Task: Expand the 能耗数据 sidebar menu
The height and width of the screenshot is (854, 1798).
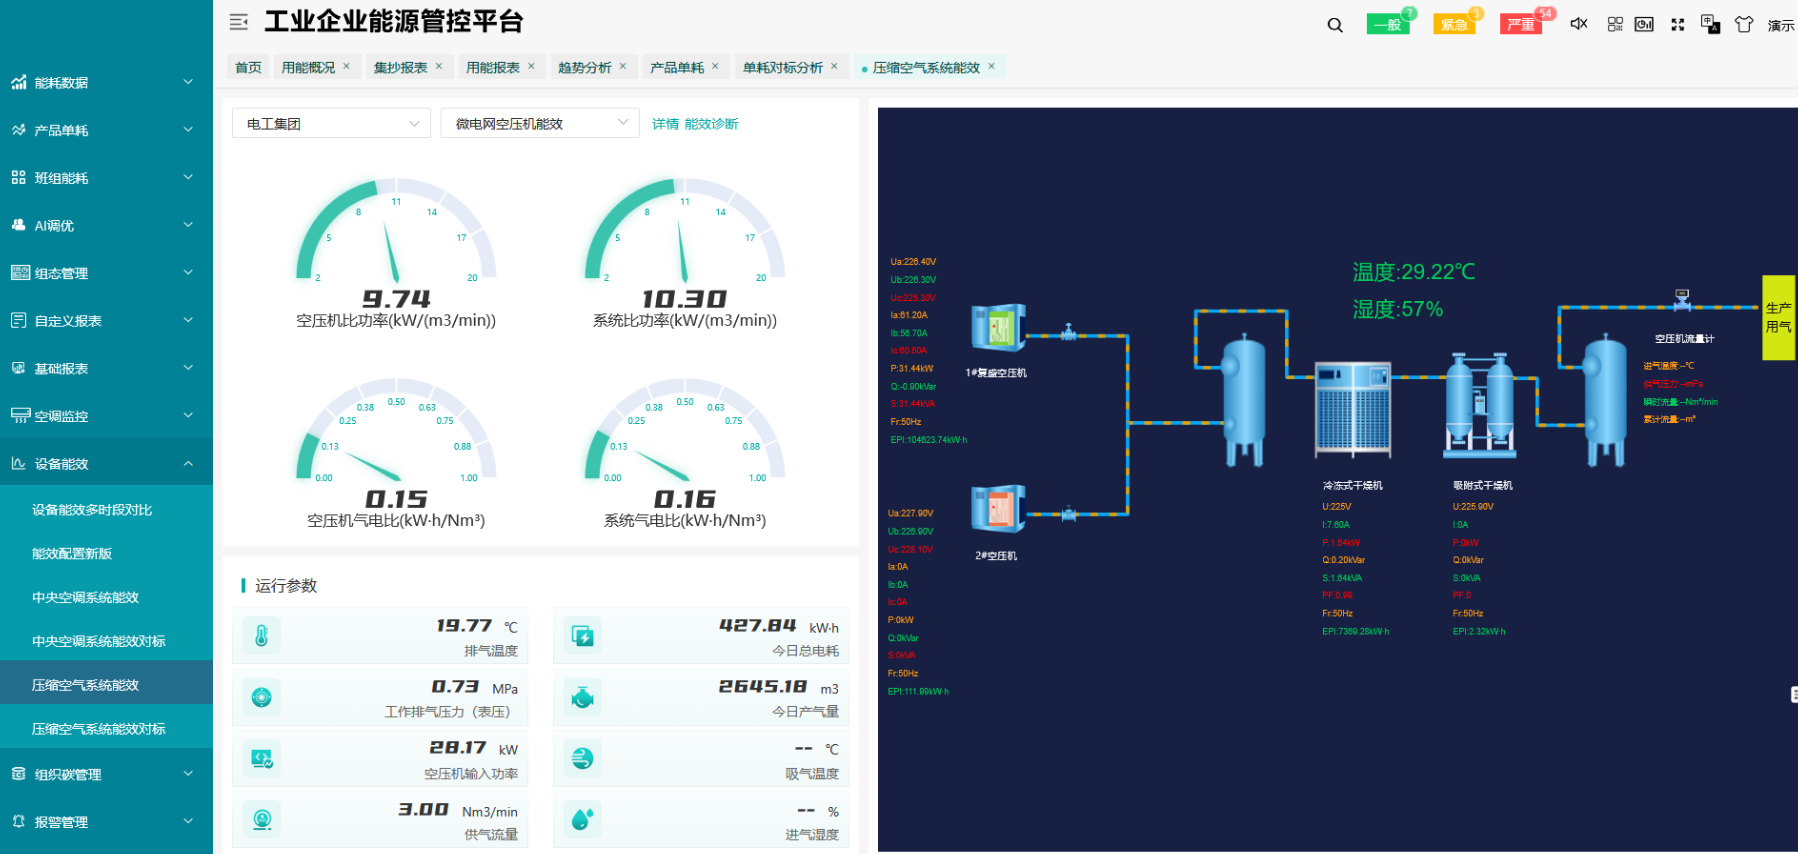Action: point(106,82)
